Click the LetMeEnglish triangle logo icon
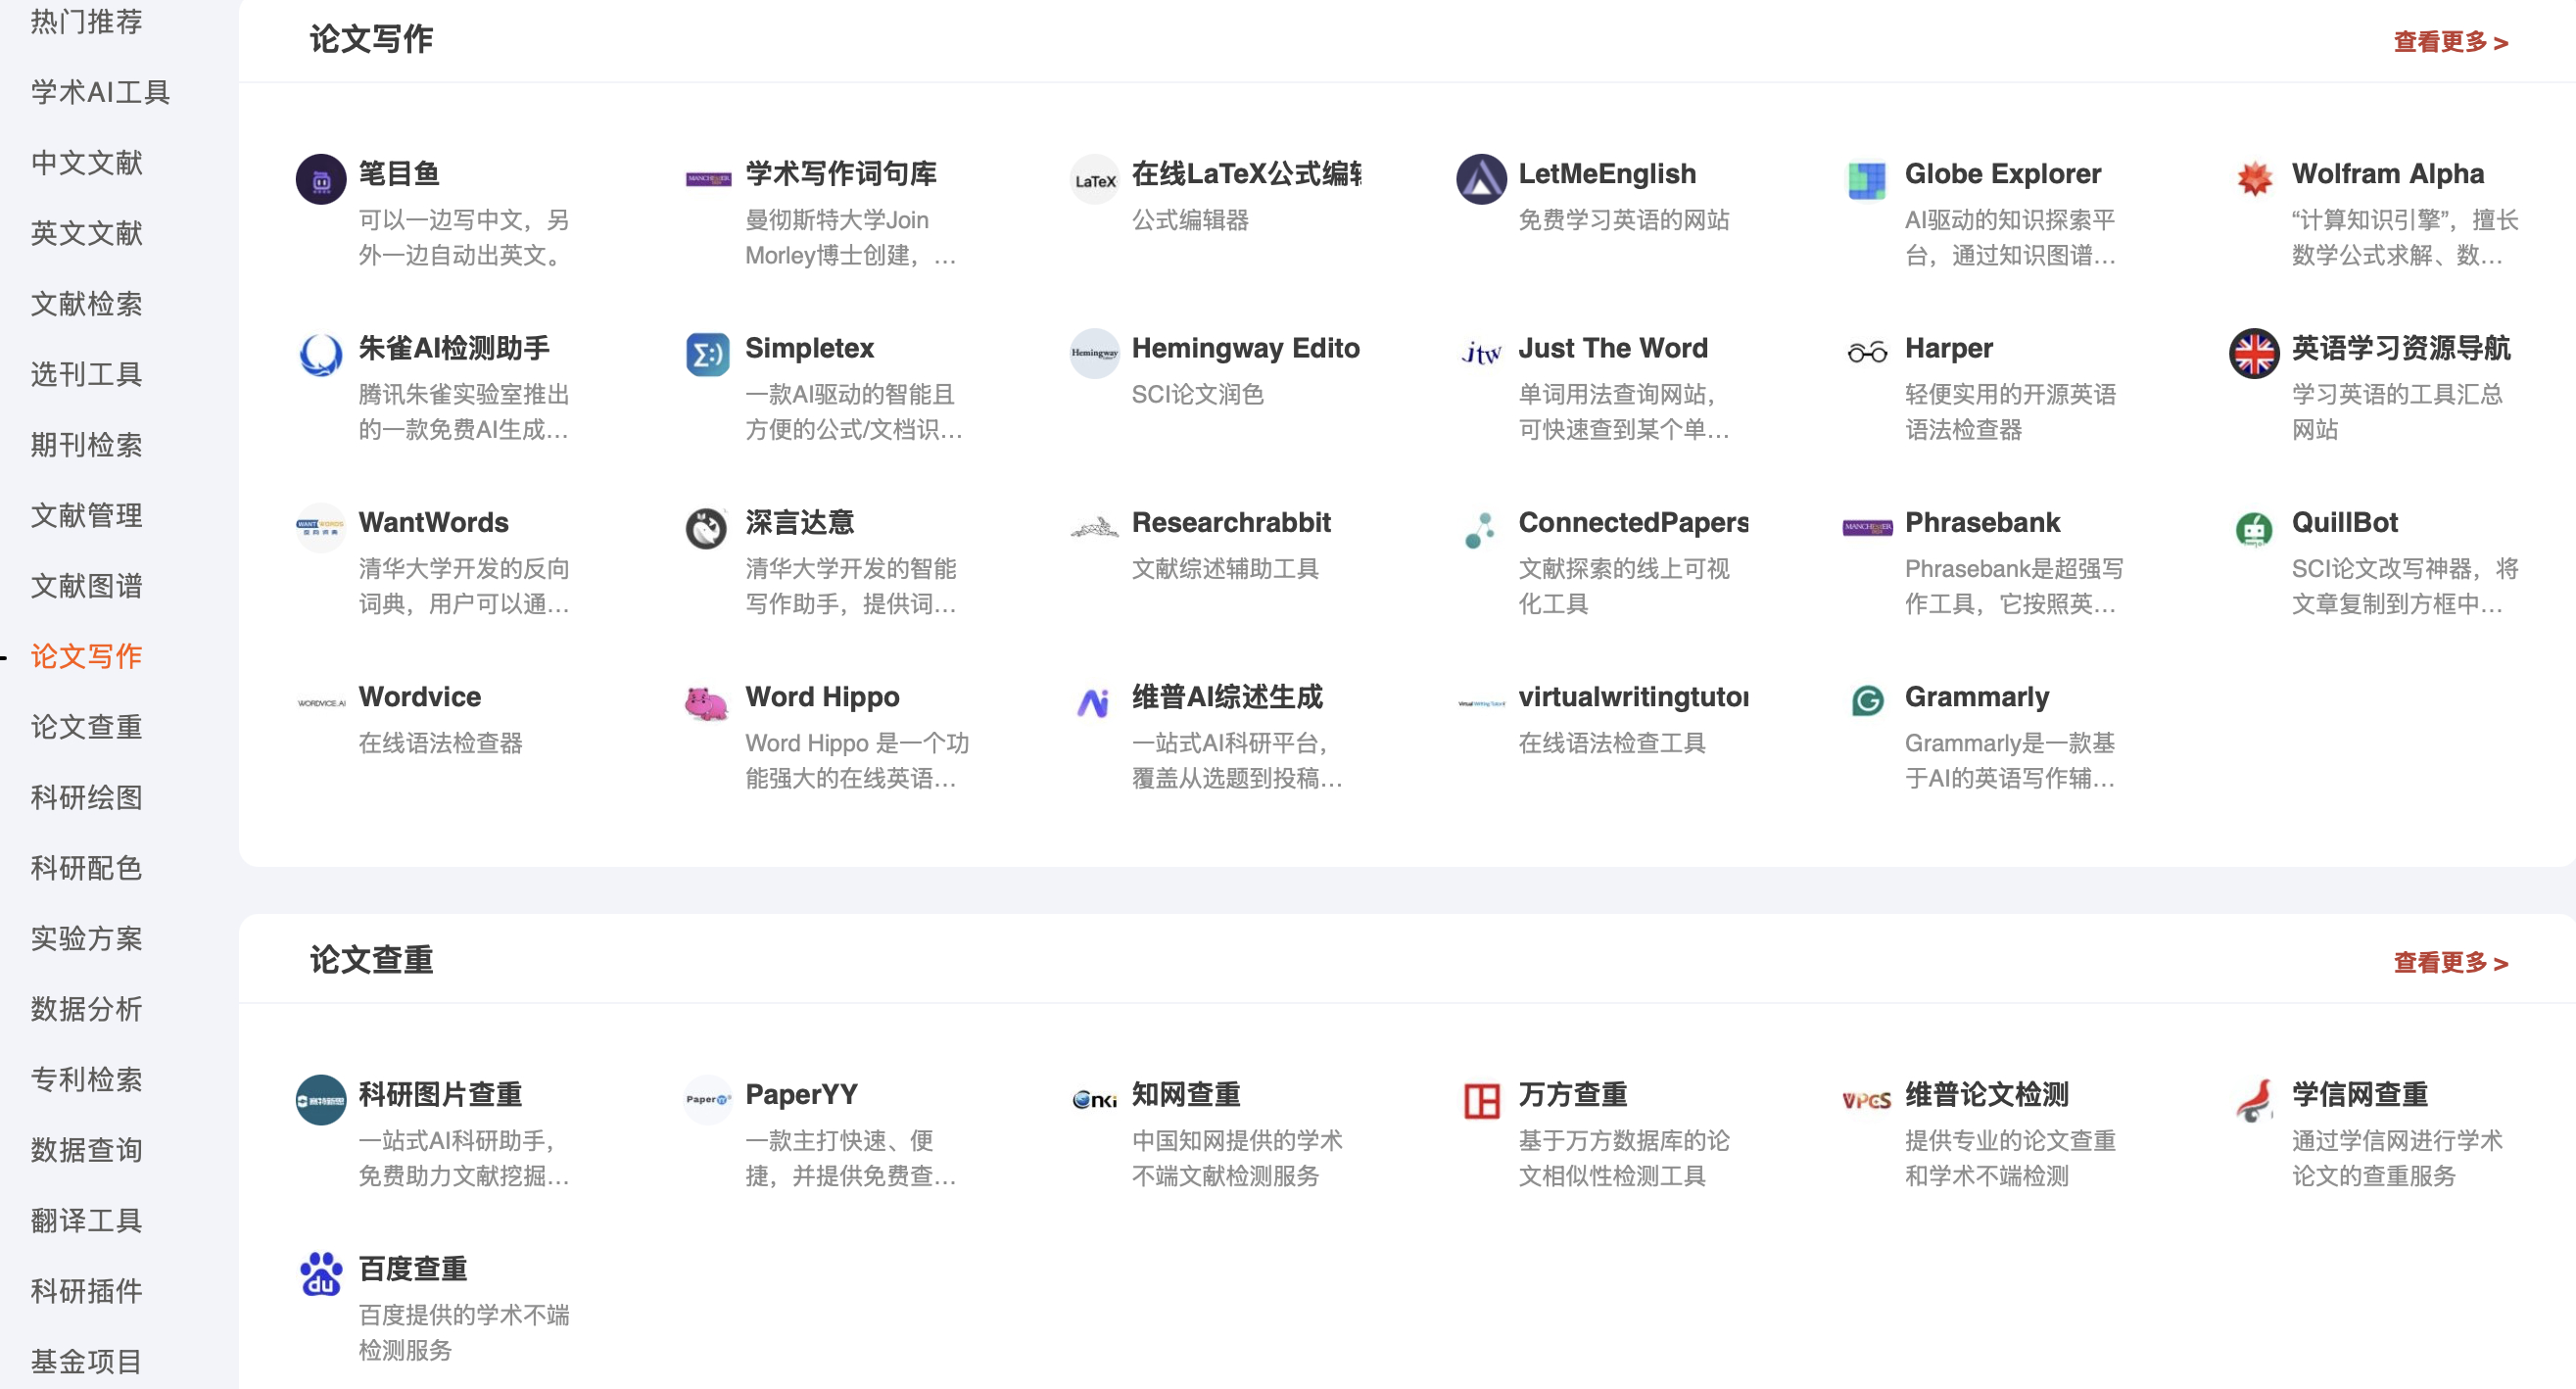 1480,178
